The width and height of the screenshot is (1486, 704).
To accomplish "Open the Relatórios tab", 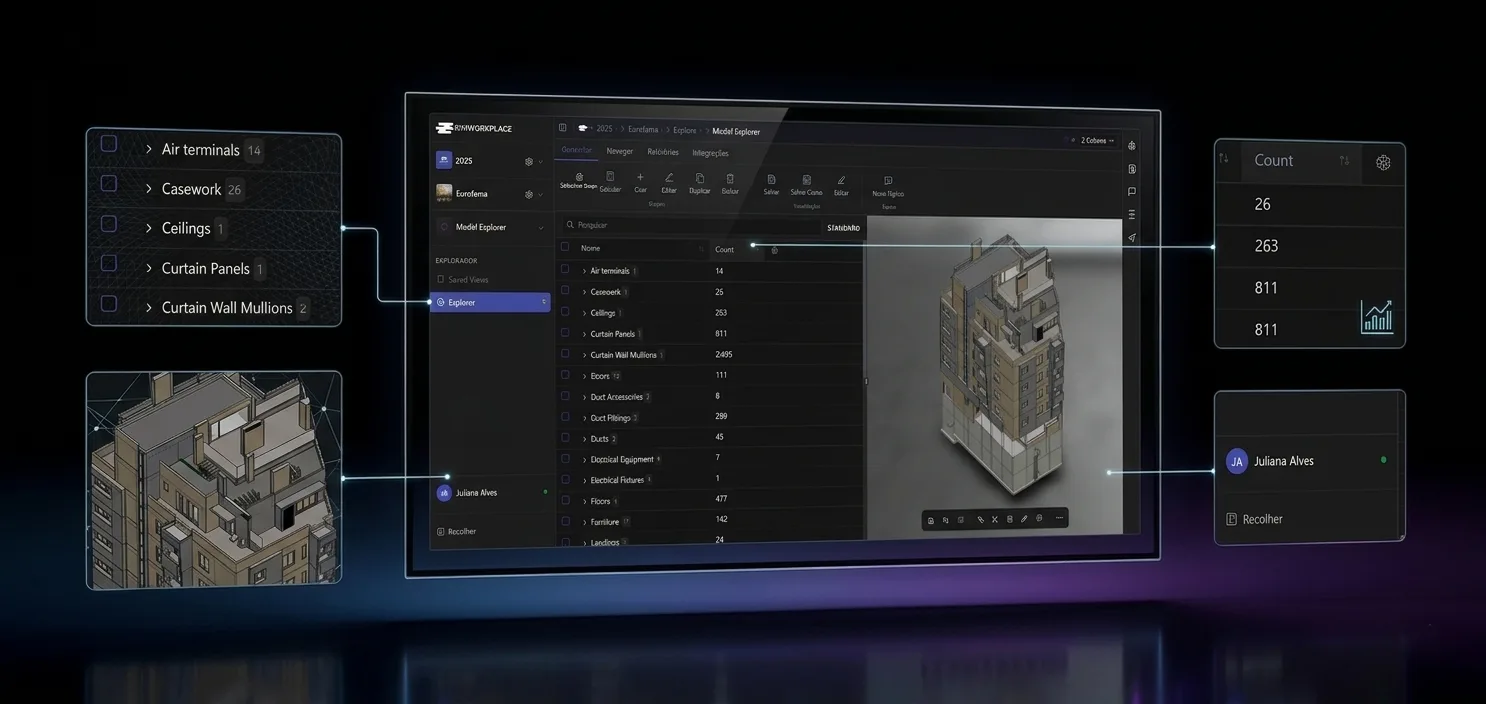I will point(663,152).
